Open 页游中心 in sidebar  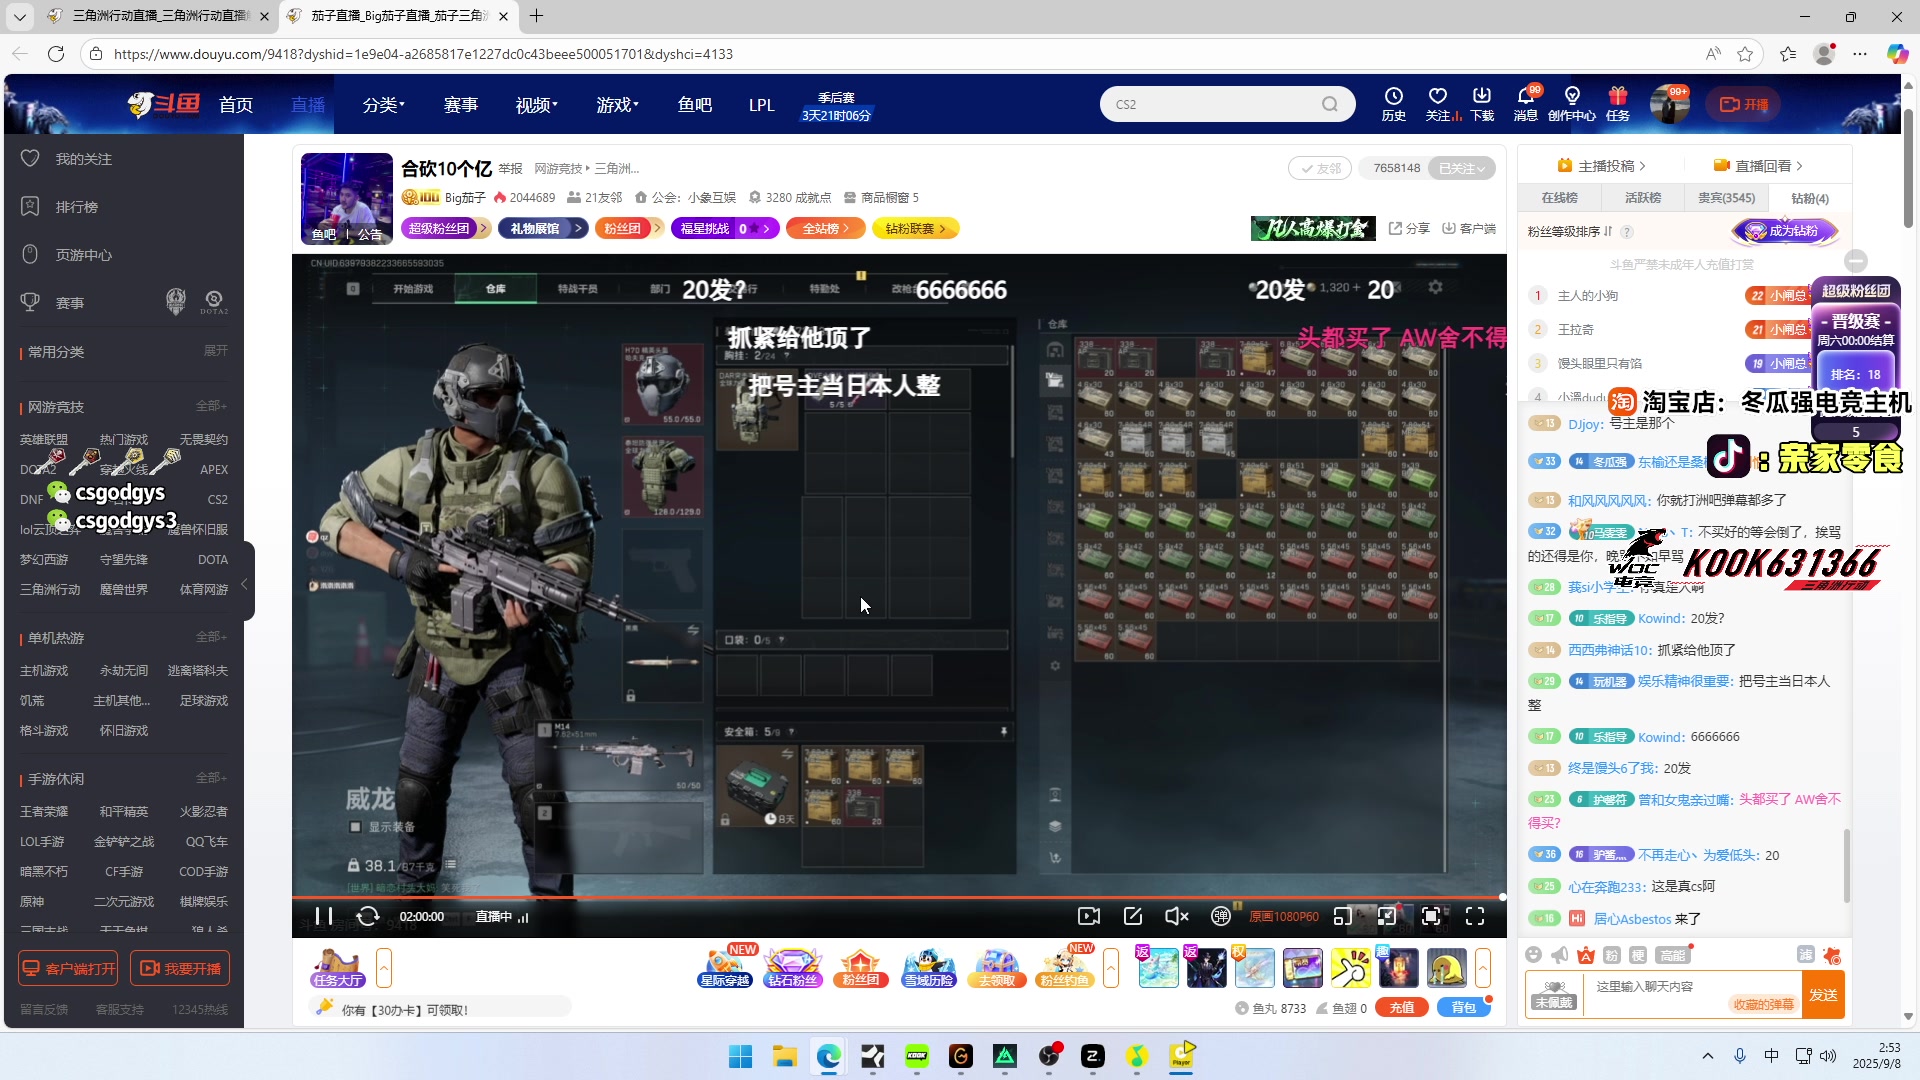(83, 255)
